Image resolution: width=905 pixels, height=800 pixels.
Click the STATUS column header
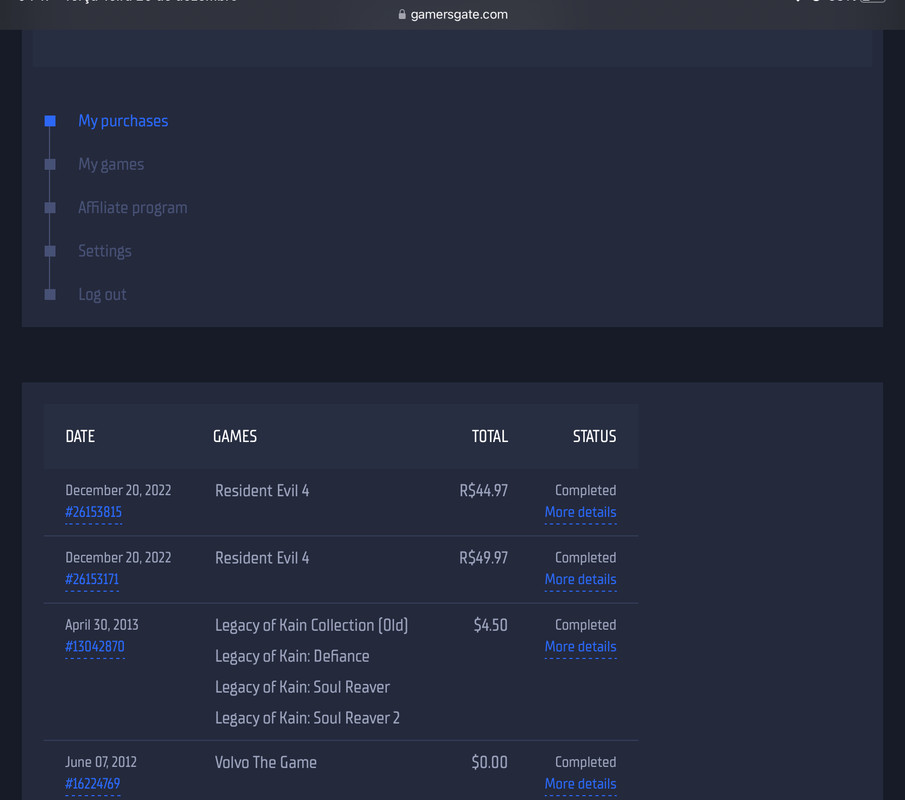pos(594,436)
